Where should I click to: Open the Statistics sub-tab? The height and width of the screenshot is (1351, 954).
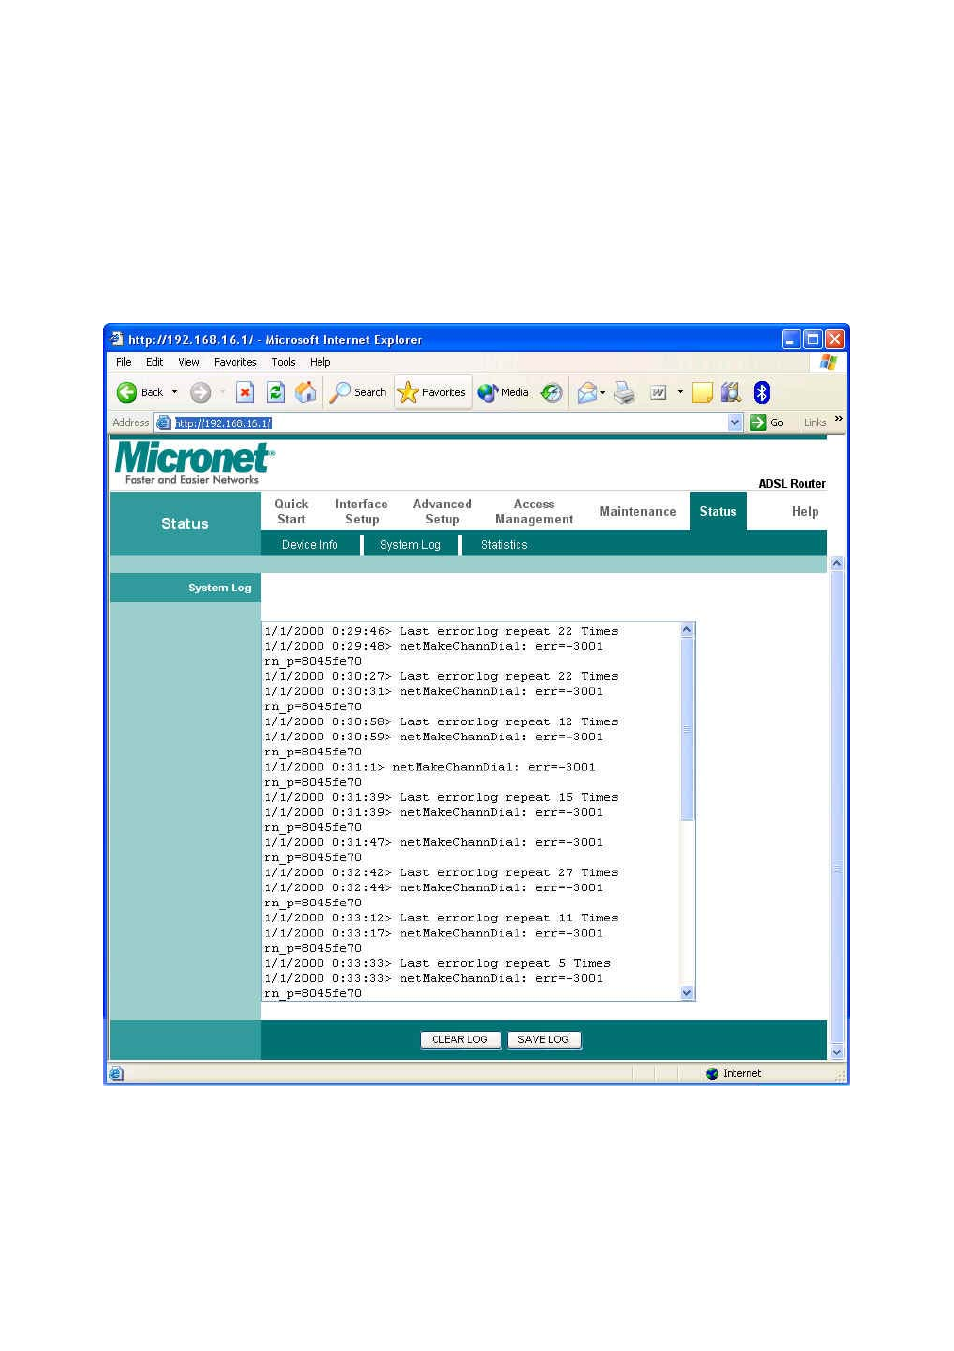pyautogui.click(x=504, y=544)
